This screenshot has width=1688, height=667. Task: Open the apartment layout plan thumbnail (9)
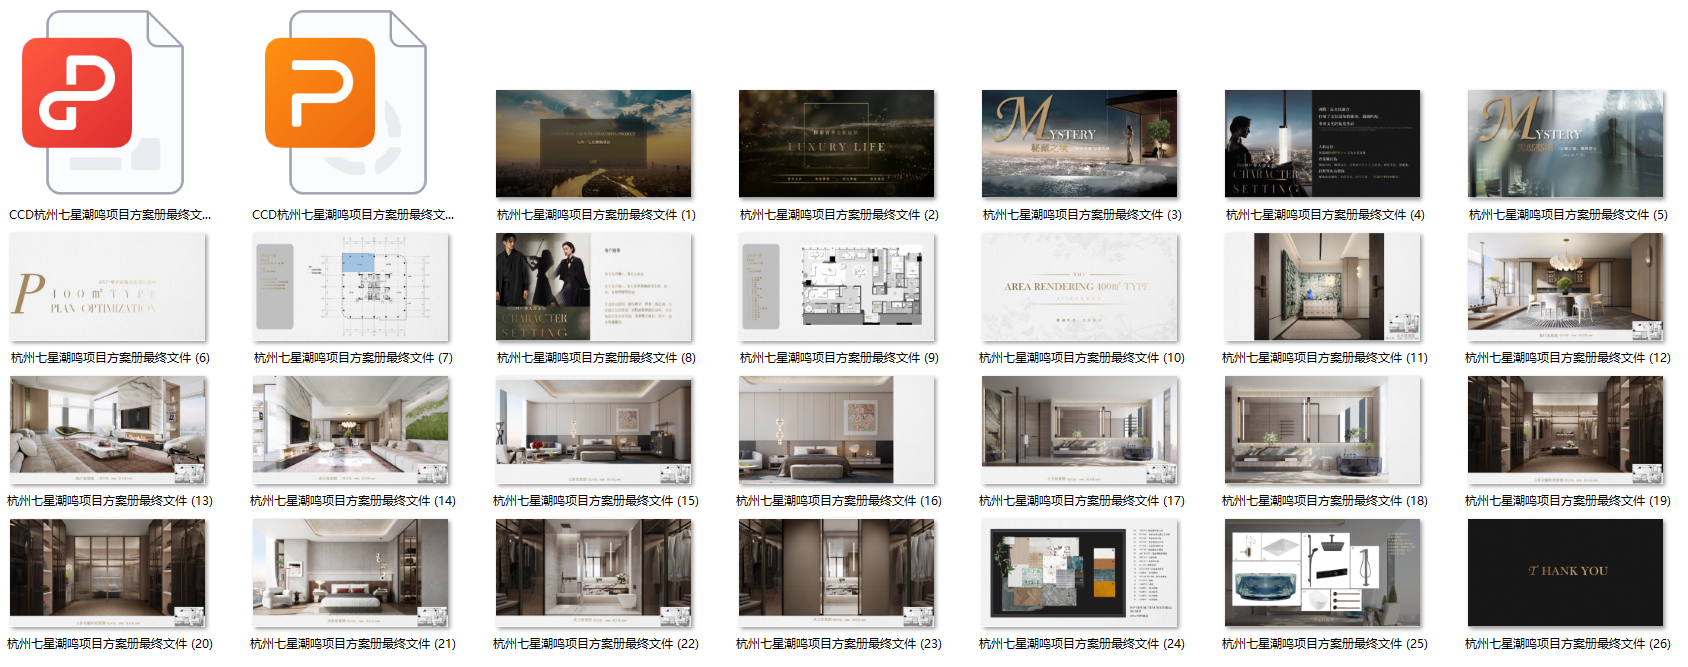pos(836,288)
